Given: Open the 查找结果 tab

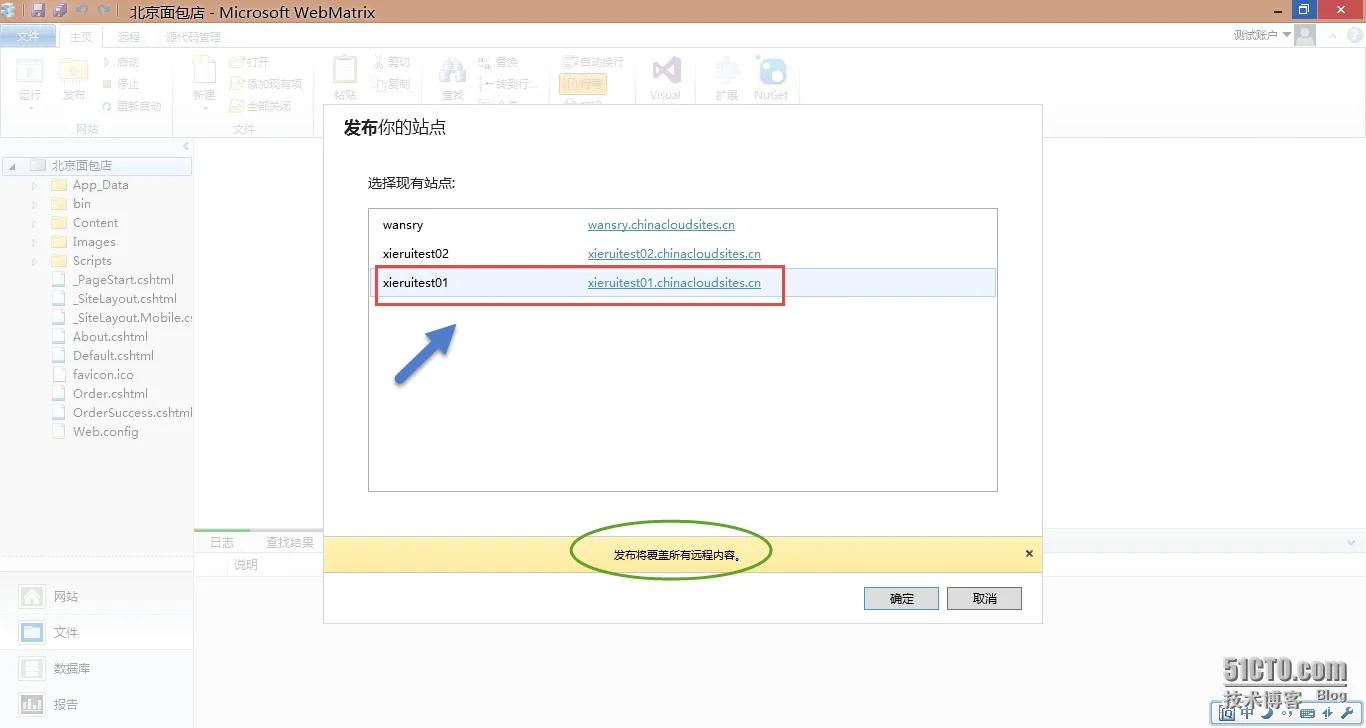Looking at the screenshot, I should [290, 542].
